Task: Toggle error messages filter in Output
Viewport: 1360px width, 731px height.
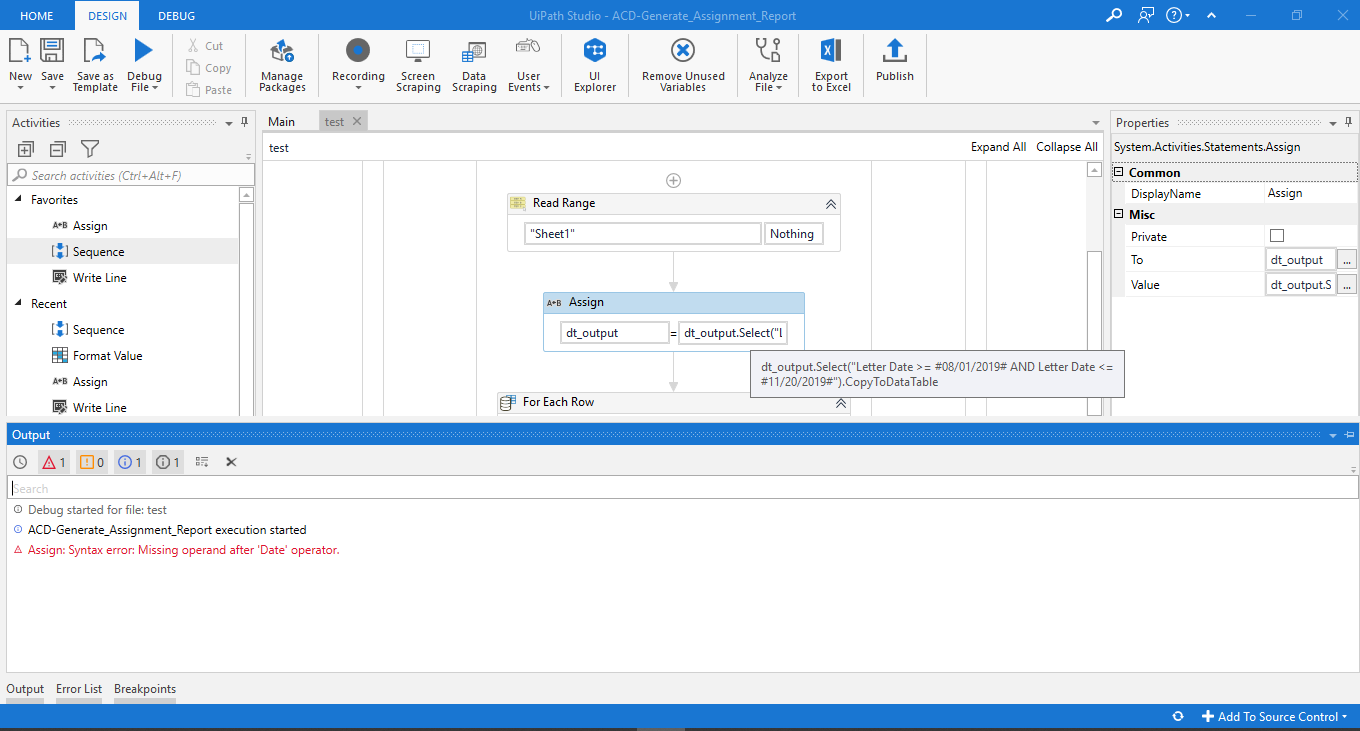Action: 54,461
